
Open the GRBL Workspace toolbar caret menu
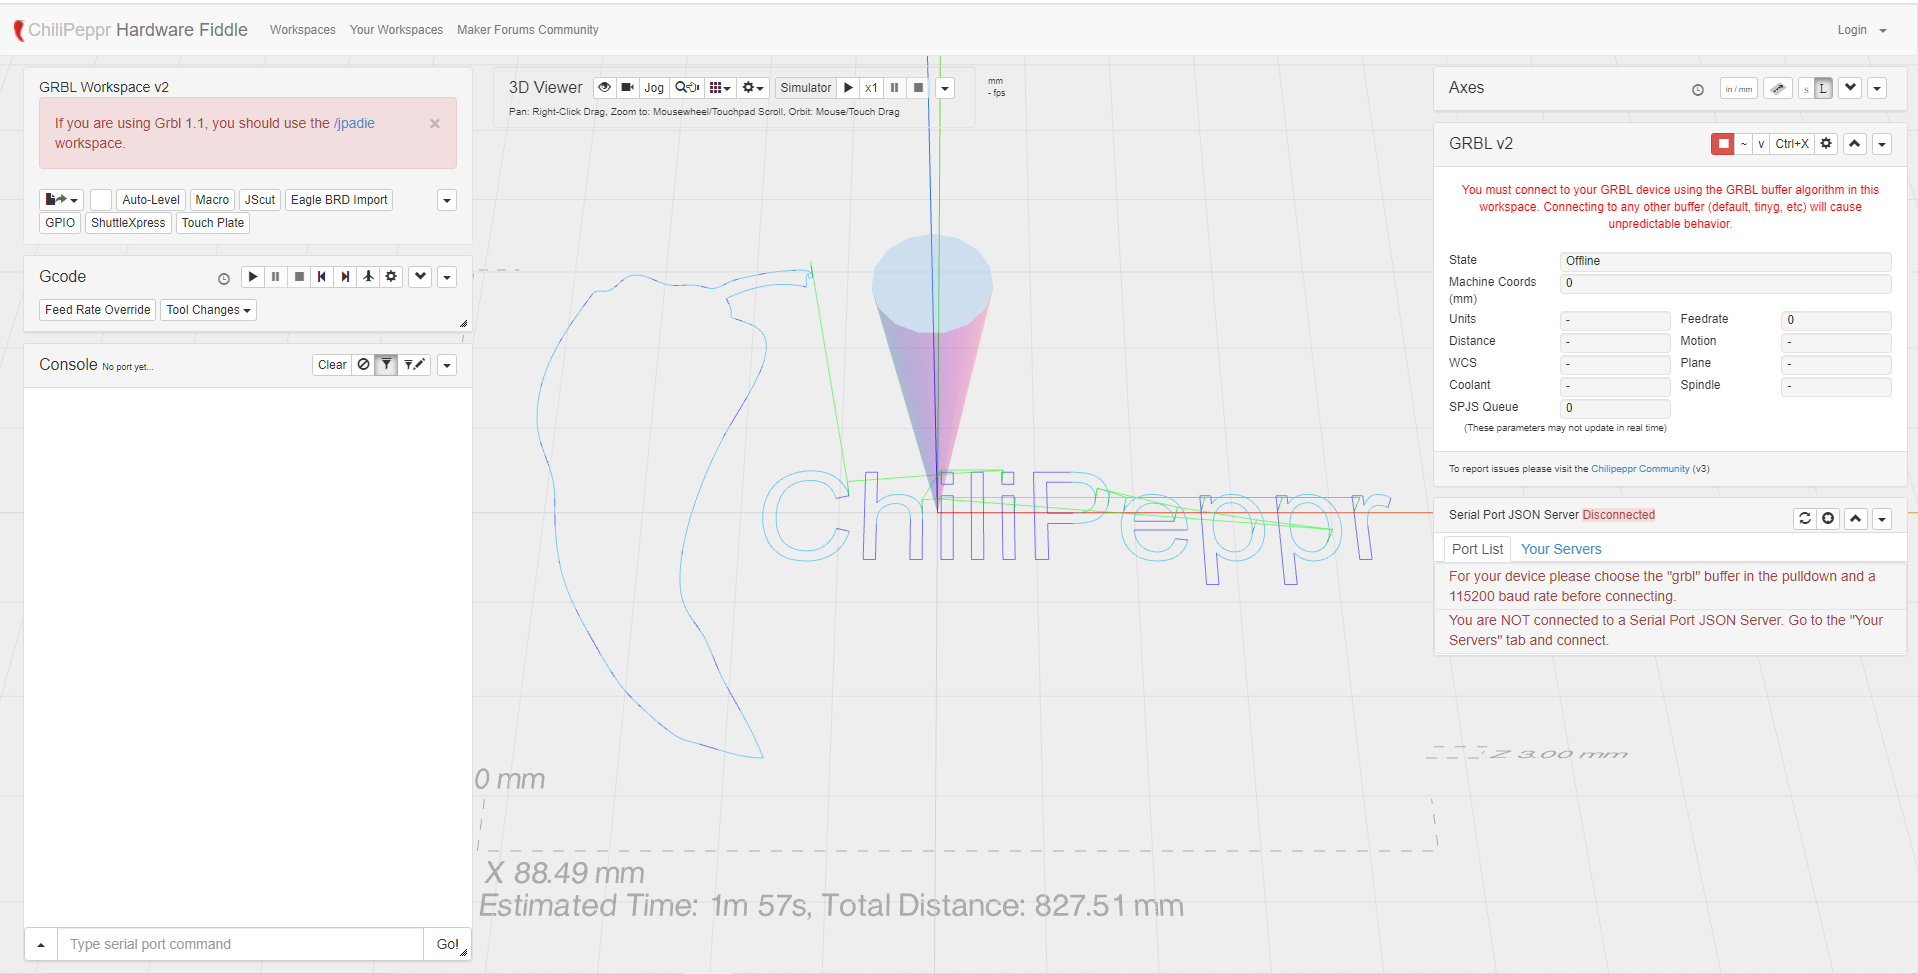tap(447, 200)
